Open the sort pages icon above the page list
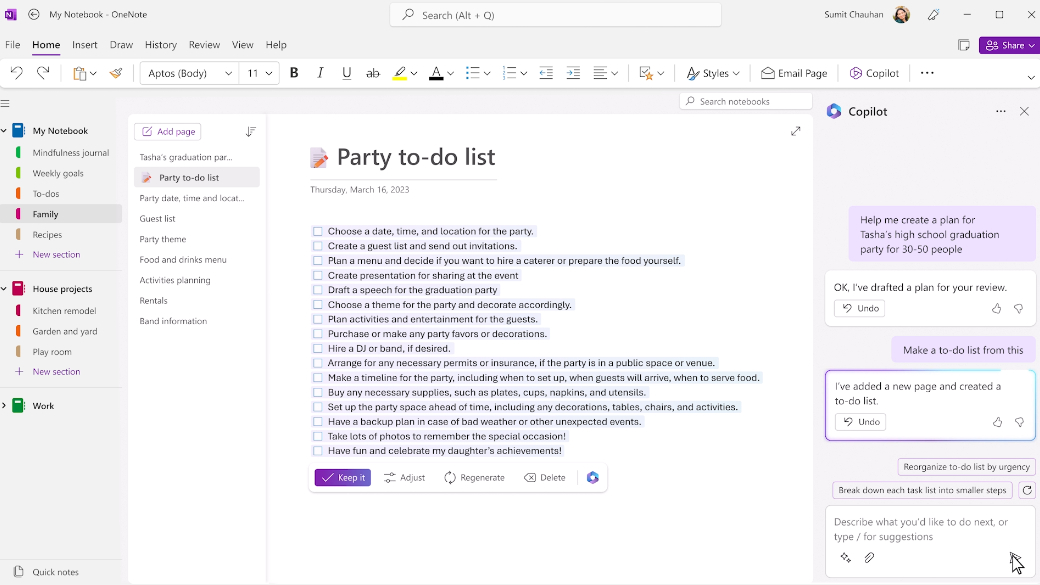 click(251, 131)
